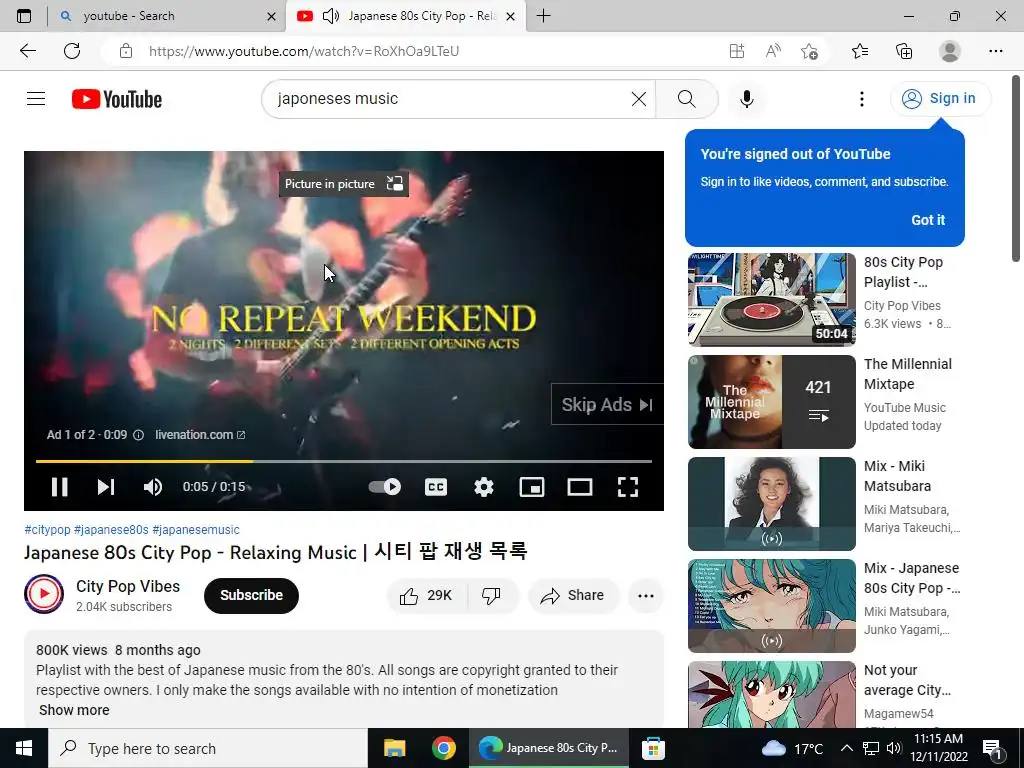This screenshot has height=768, width=1024.
Task: Enable theater mode
Action: 580,487
